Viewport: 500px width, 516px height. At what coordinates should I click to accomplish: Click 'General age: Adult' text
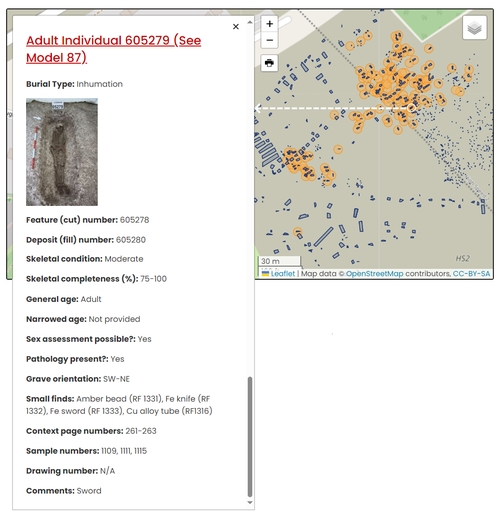click(x=64, y=299)
